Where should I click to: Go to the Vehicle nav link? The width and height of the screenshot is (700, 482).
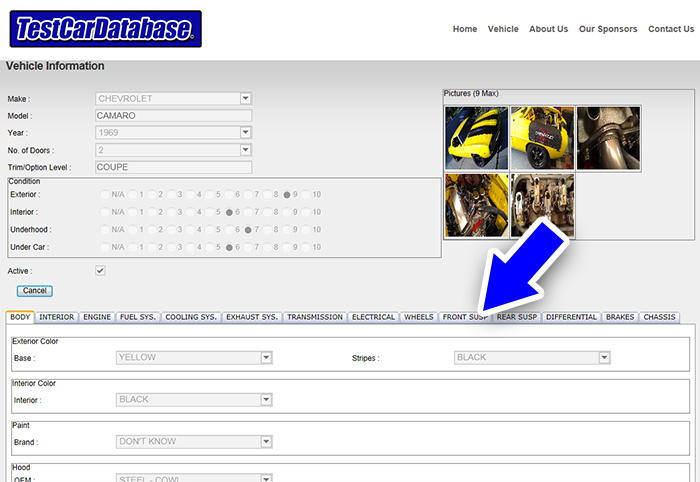pyautogui.click(x=503, y=29)
